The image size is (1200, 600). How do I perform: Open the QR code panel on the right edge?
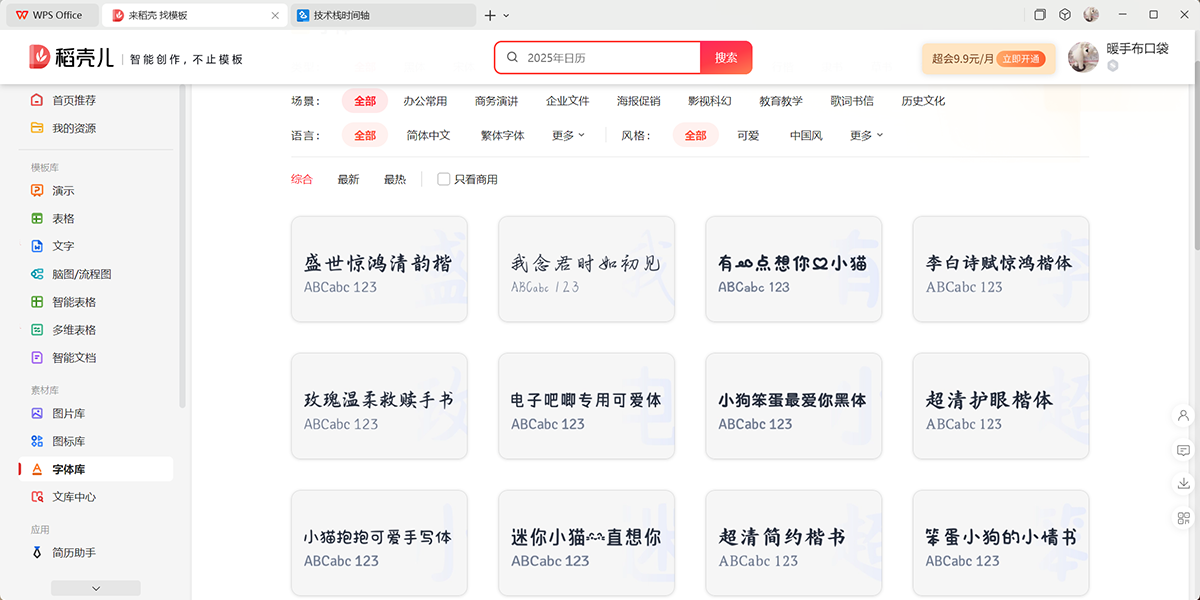point(1181,519)
